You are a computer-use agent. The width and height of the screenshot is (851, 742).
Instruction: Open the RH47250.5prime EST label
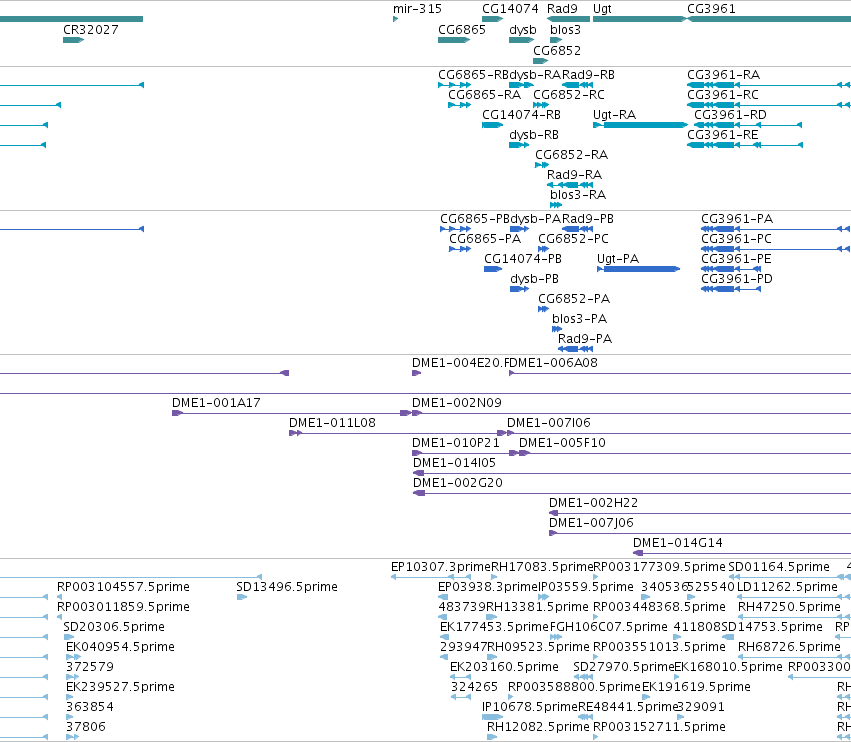click(789, 607)
